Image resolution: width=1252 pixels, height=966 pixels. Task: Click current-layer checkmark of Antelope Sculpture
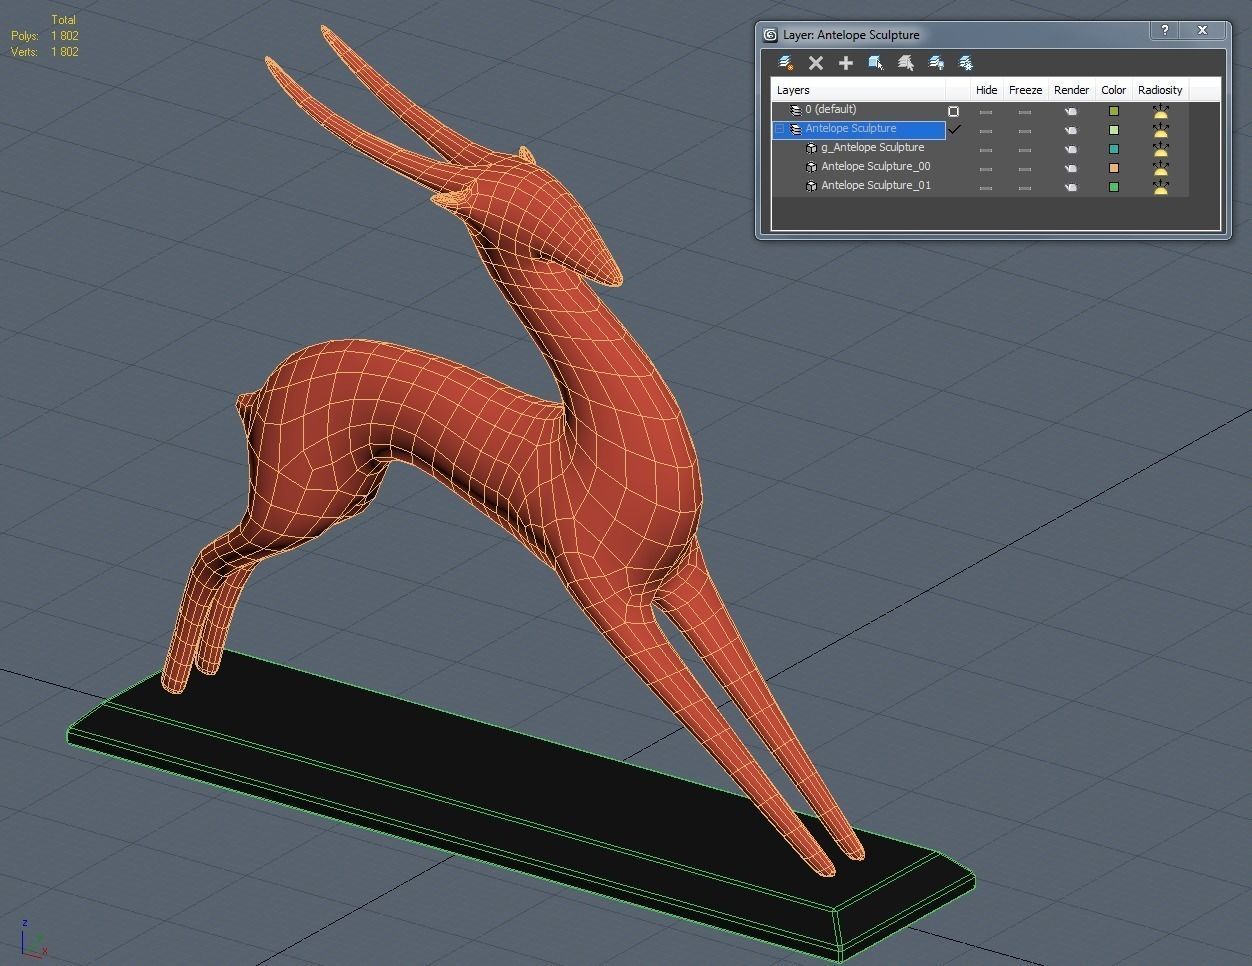click(x=954, y=129)
